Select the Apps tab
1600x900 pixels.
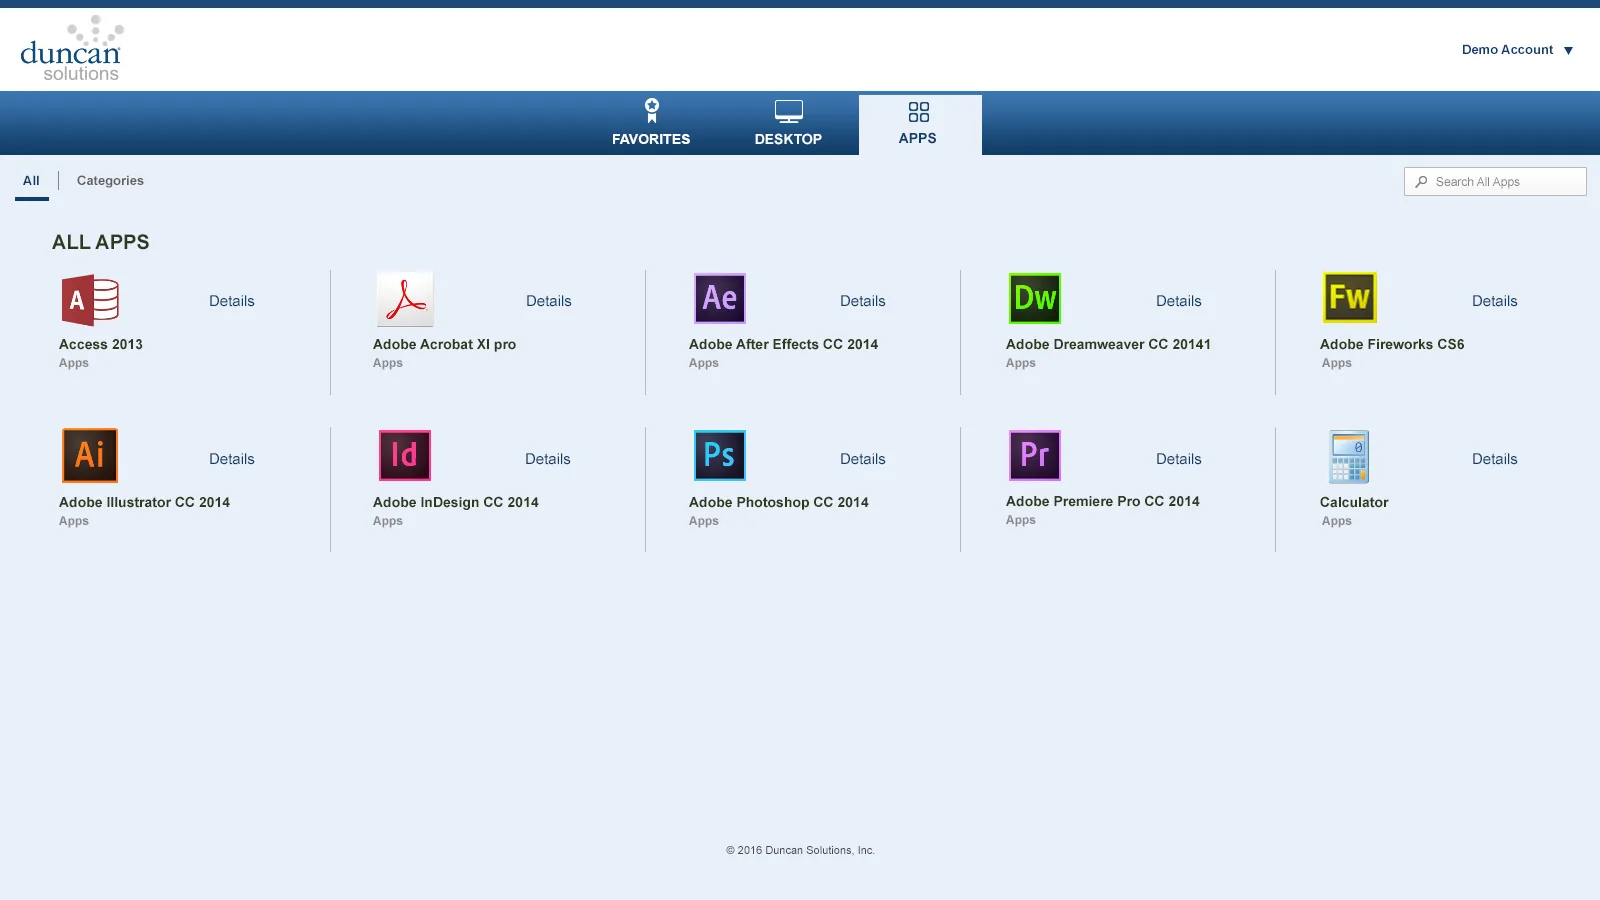(x=920, y=124)
